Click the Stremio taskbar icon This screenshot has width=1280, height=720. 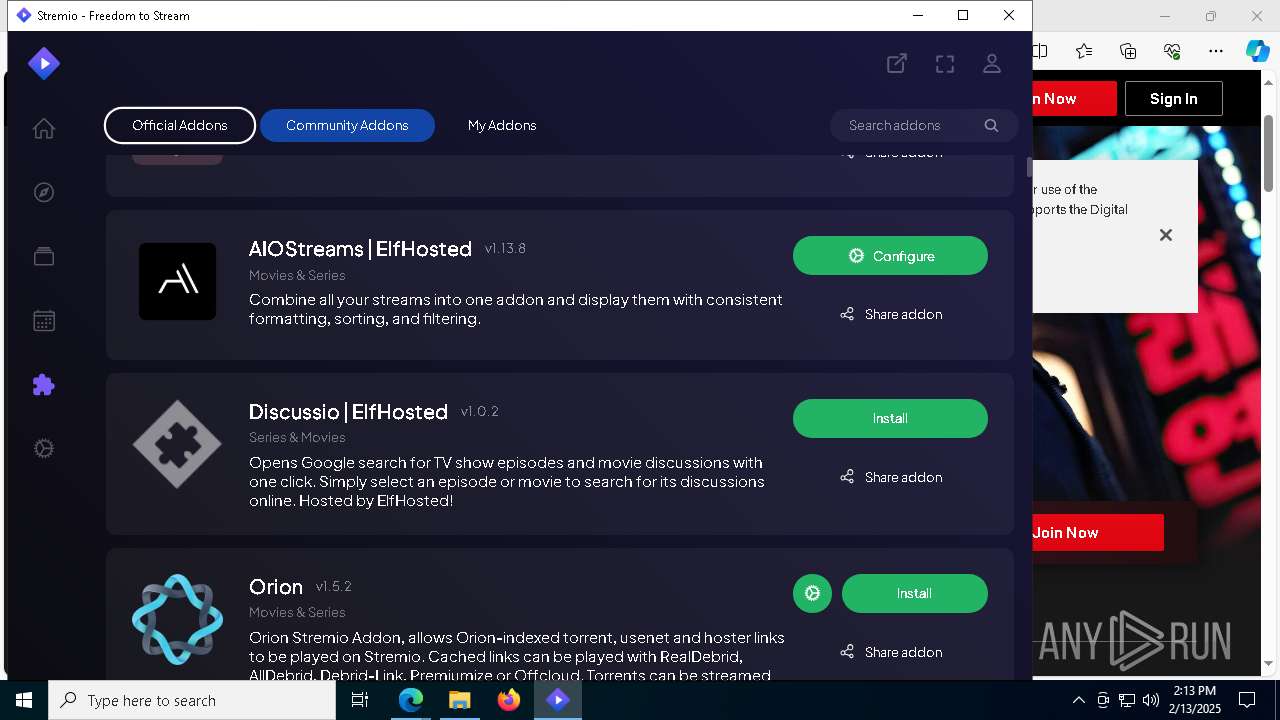click(x=557, y=700)
